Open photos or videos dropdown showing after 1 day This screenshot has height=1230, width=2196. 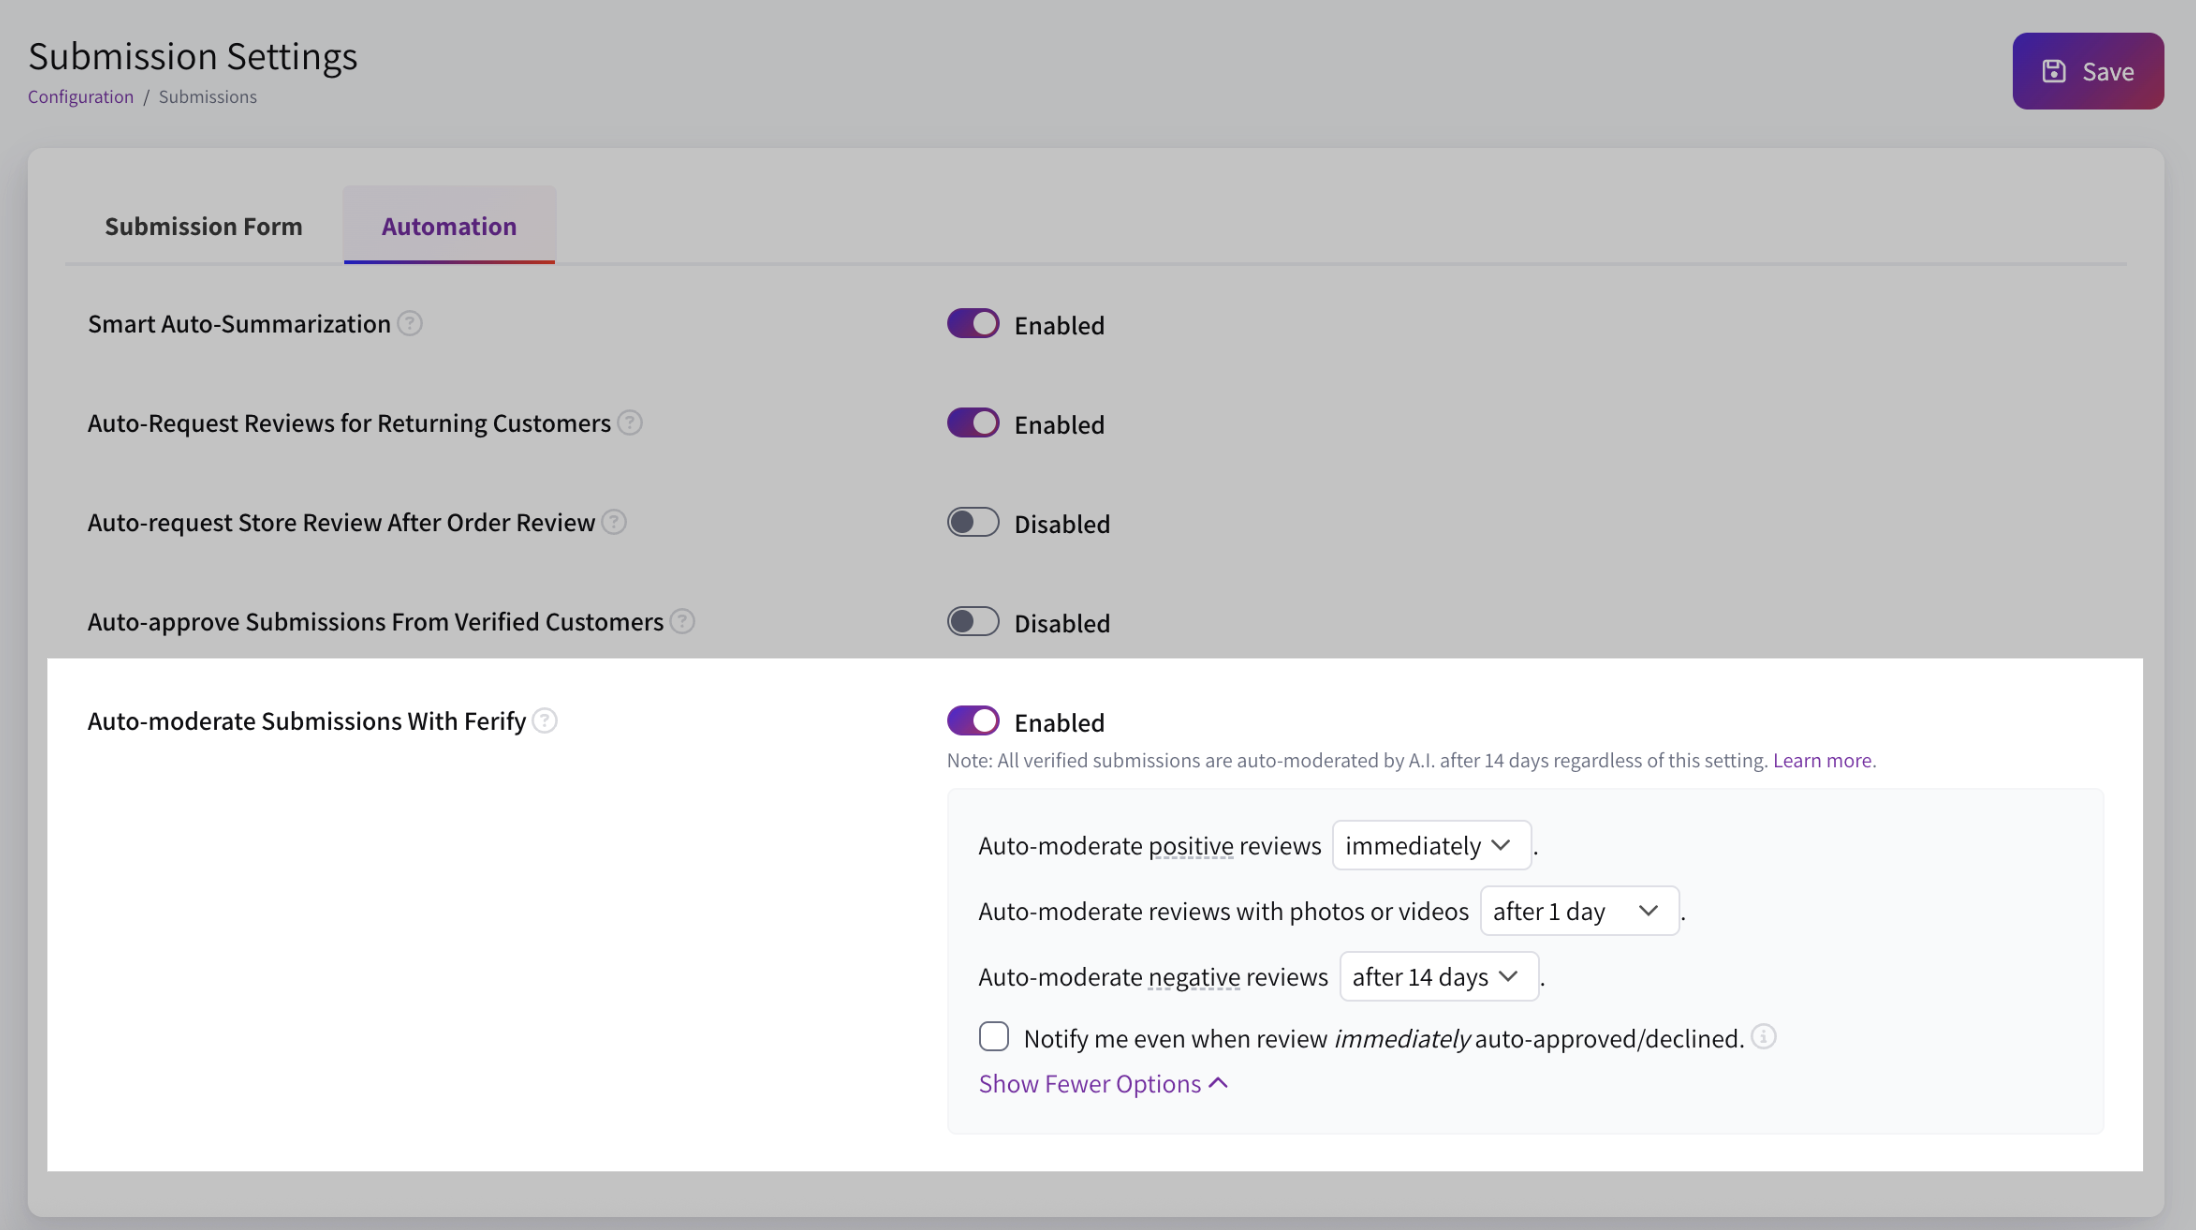1578,911
